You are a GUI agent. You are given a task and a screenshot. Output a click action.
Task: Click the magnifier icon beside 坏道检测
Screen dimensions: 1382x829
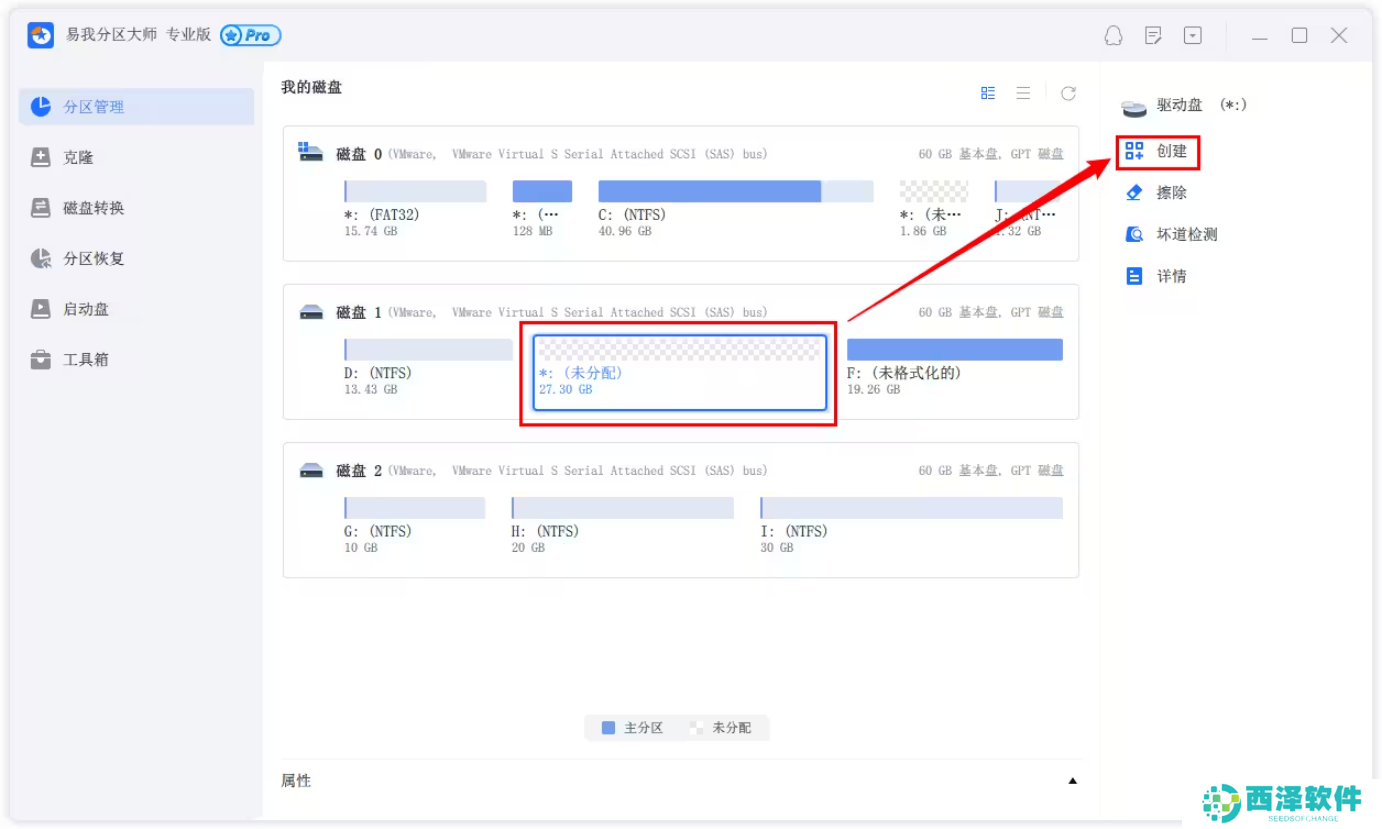(1134, 234)
